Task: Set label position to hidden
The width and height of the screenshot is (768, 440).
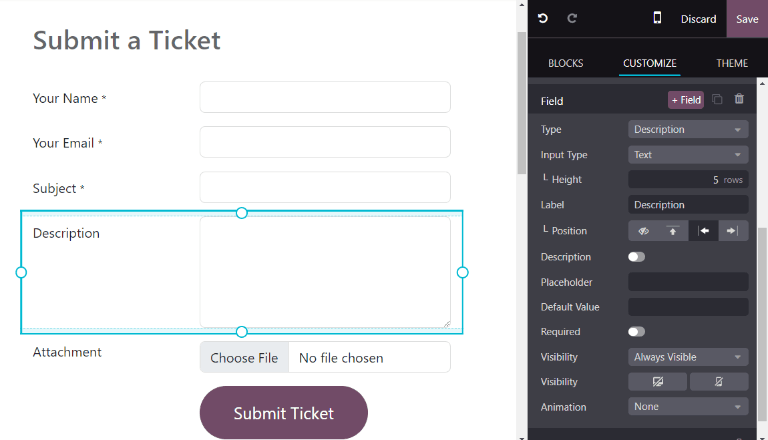Action: [644, 231]
